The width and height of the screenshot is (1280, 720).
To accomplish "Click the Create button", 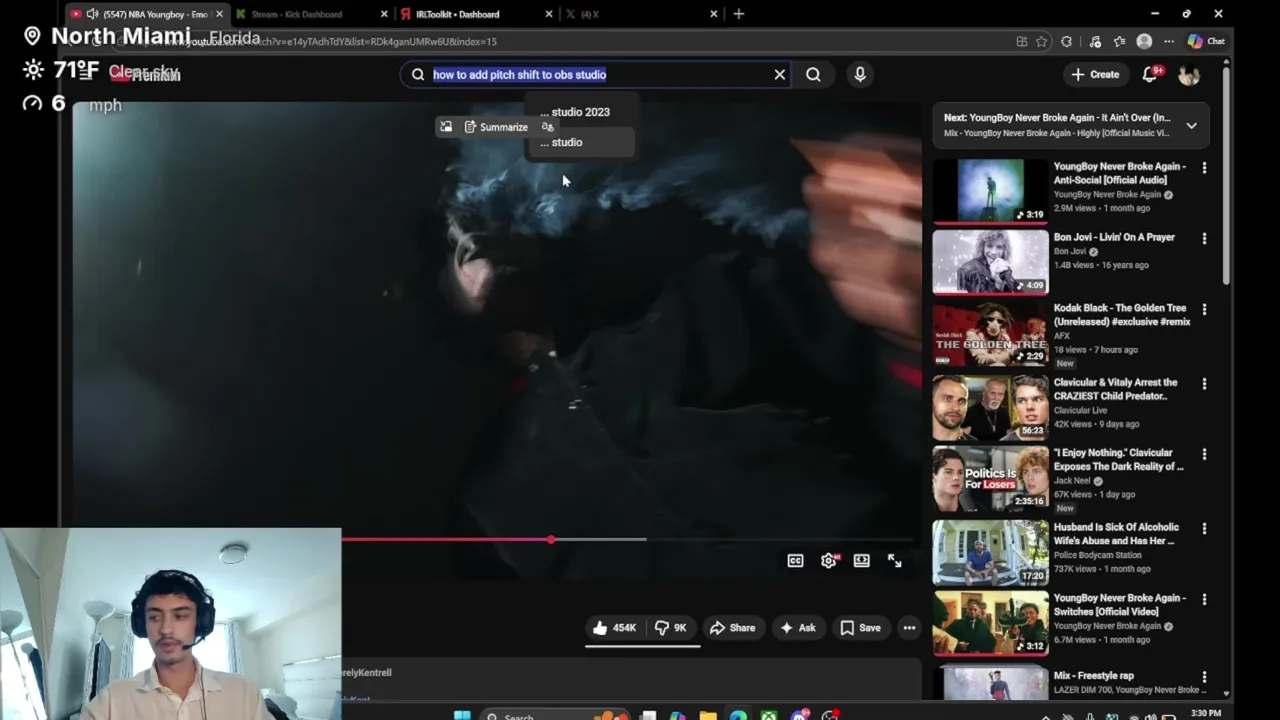I will tap(1095, 74).
